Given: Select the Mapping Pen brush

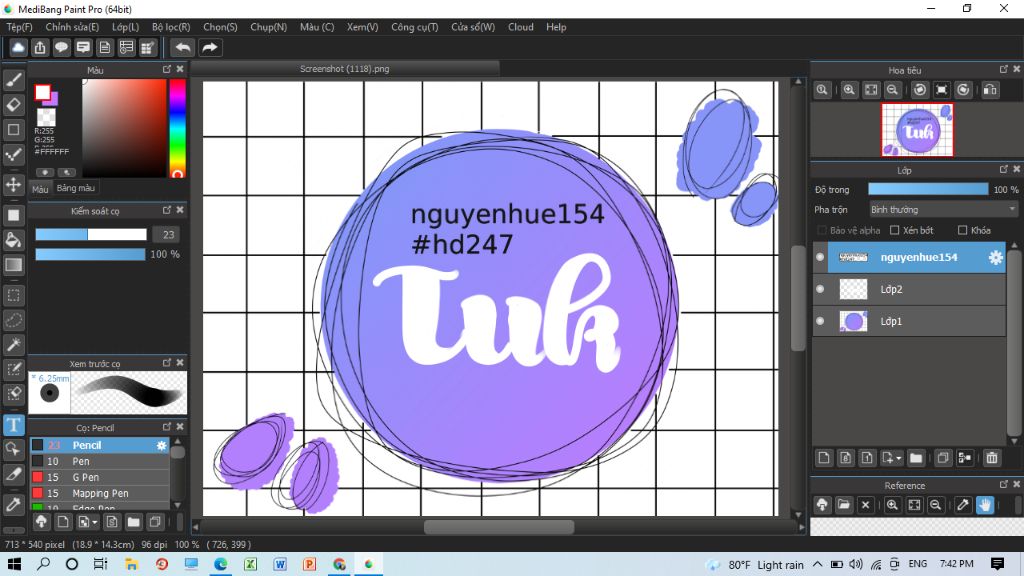Looking at the screenshot, I should tap(100, 493).
